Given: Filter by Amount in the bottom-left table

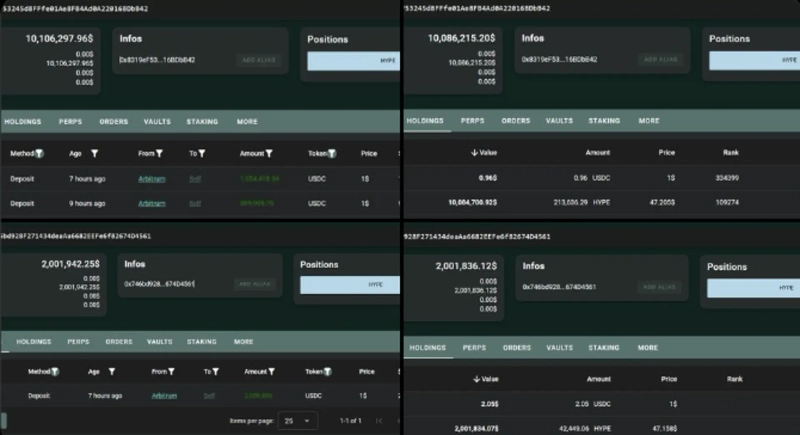Looking at the screenshot, I should pos(269,371).
